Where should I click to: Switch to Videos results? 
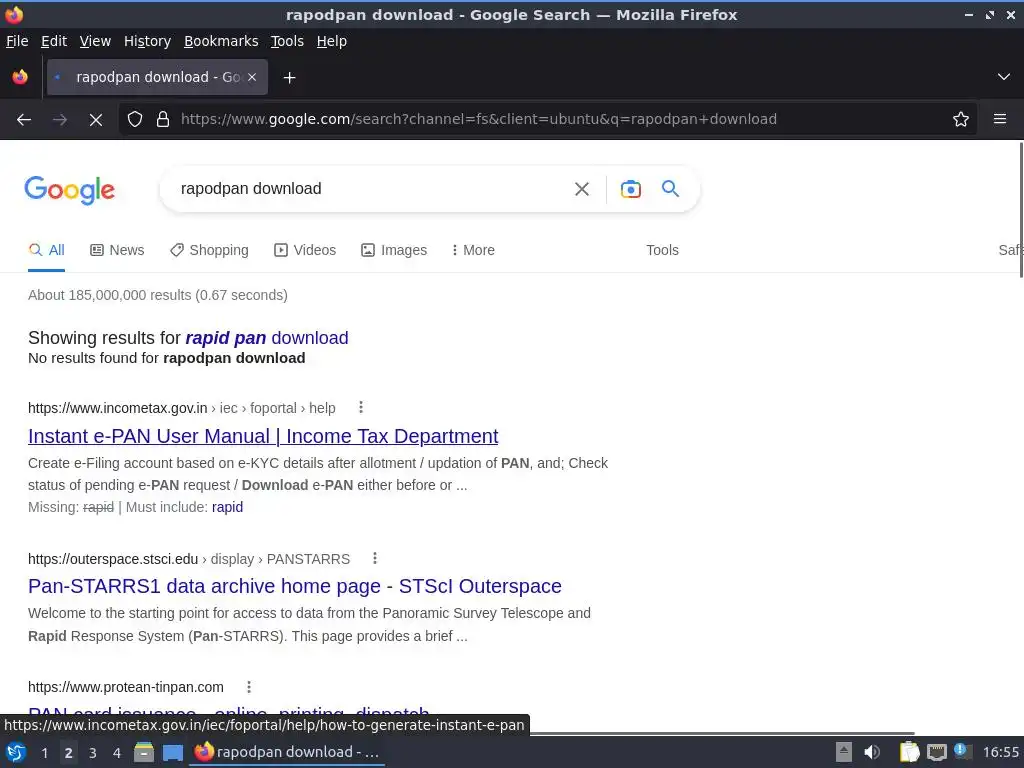click(305, 250)
